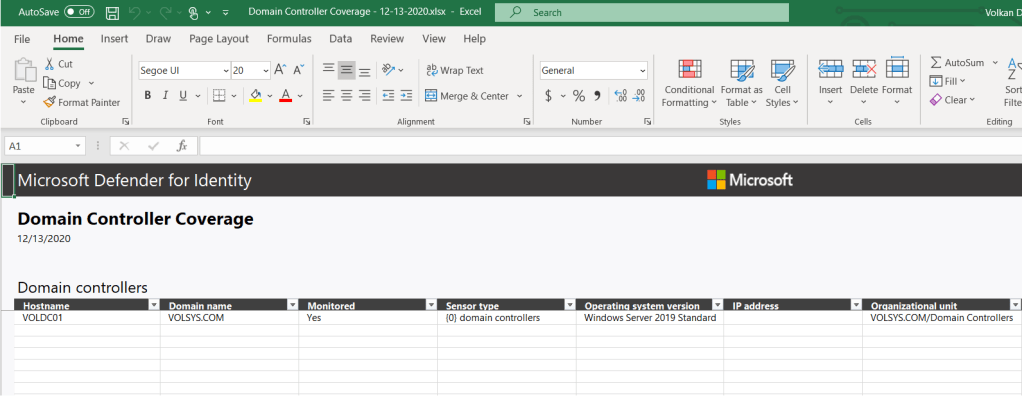Click the Increase Font Size icon
Image resolution: width=1022 pixels, height=400 pixels.
pyautogui.click(x=281, y=70)
